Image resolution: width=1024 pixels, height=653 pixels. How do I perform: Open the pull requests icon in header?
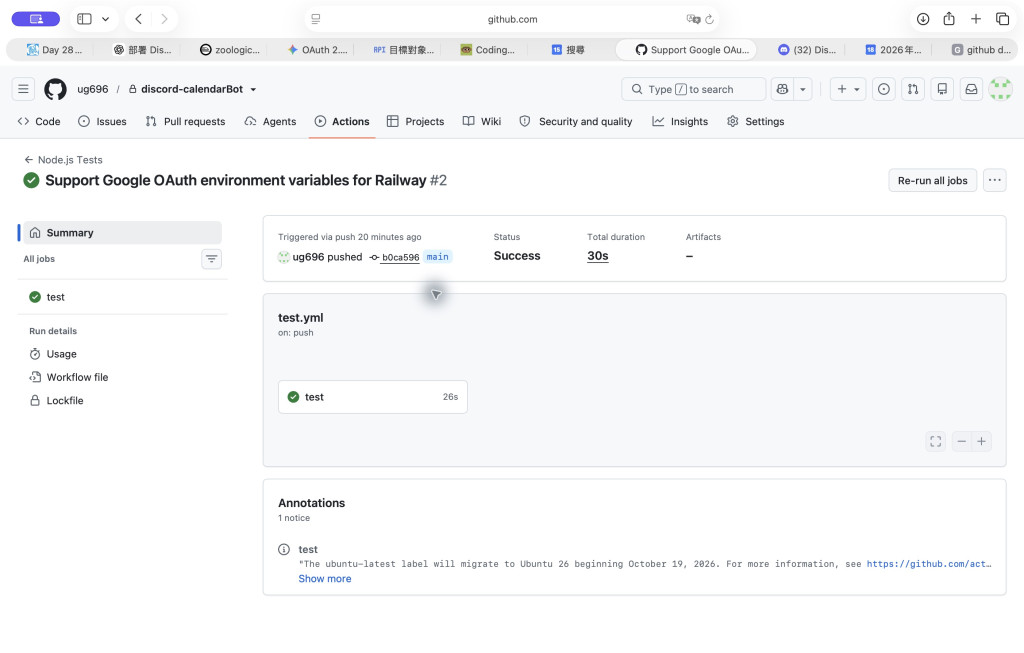pyautogui.click(x=913, y=89)
